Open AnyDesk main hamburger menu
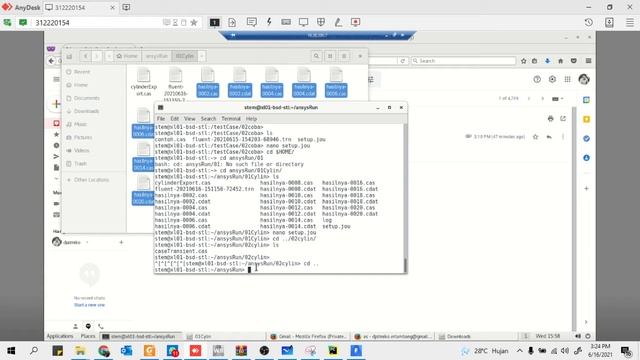Screen dimensions: 640x360 click(x=630, y=22)
